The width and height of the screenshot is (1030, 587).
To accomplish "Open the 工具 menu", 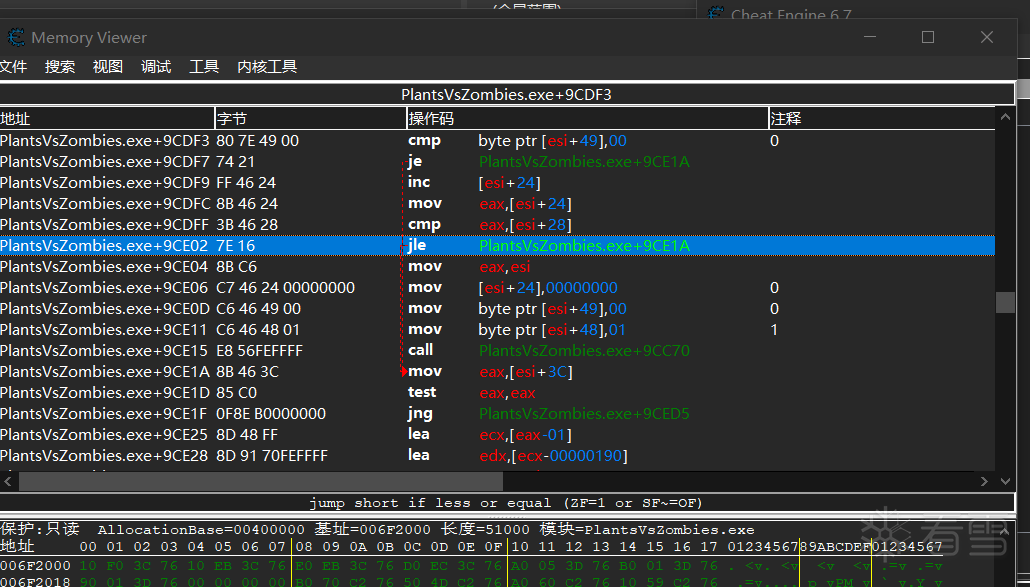I will tap(204, 66).
